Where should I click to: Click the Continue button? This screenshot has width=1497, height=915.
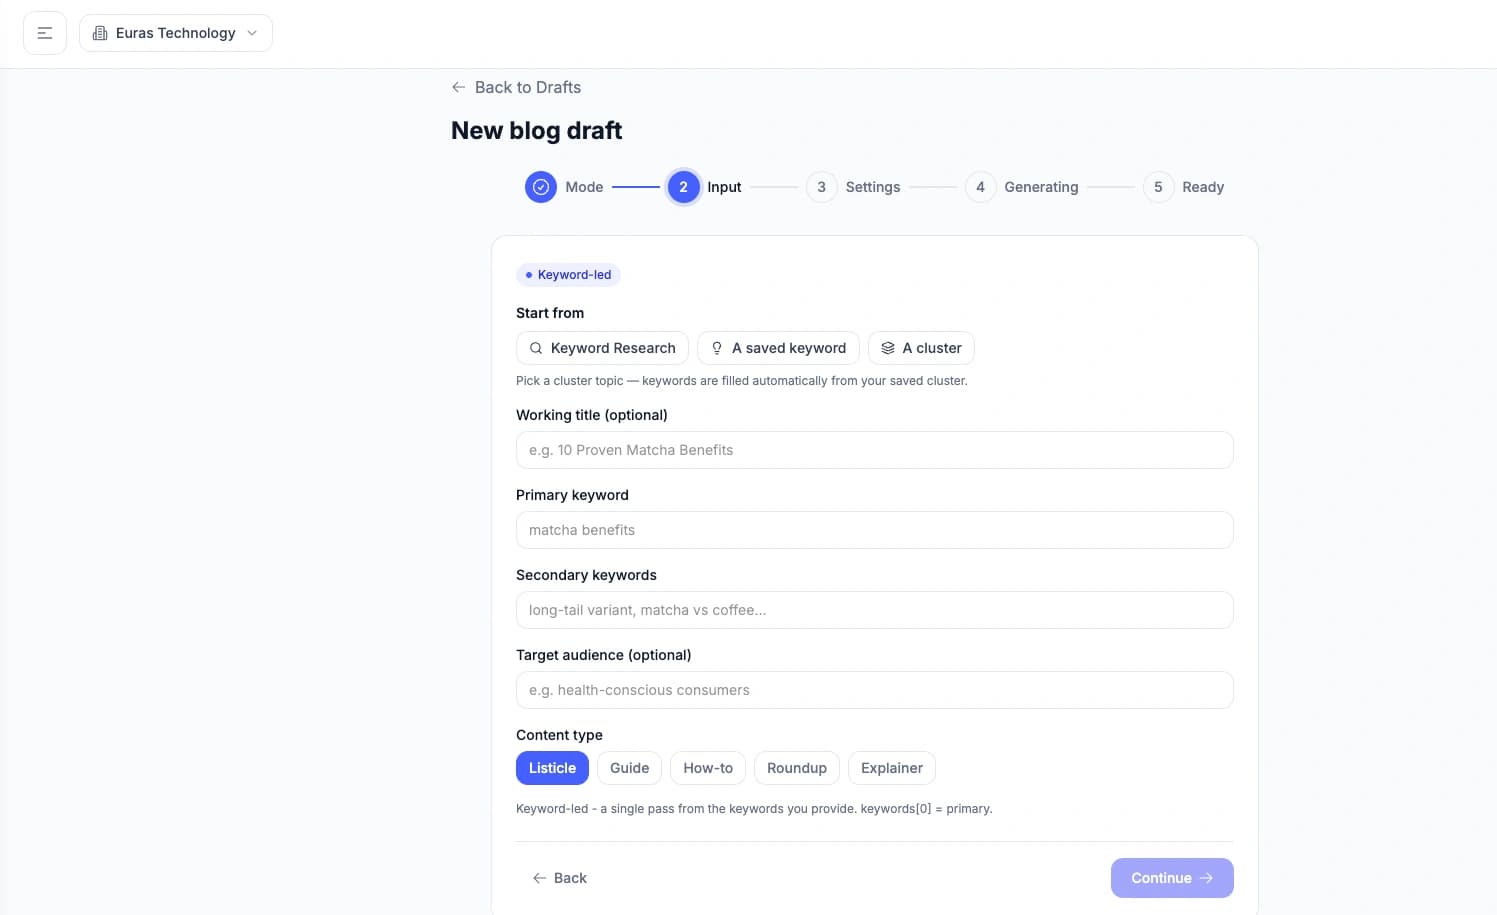(1172, 878)
